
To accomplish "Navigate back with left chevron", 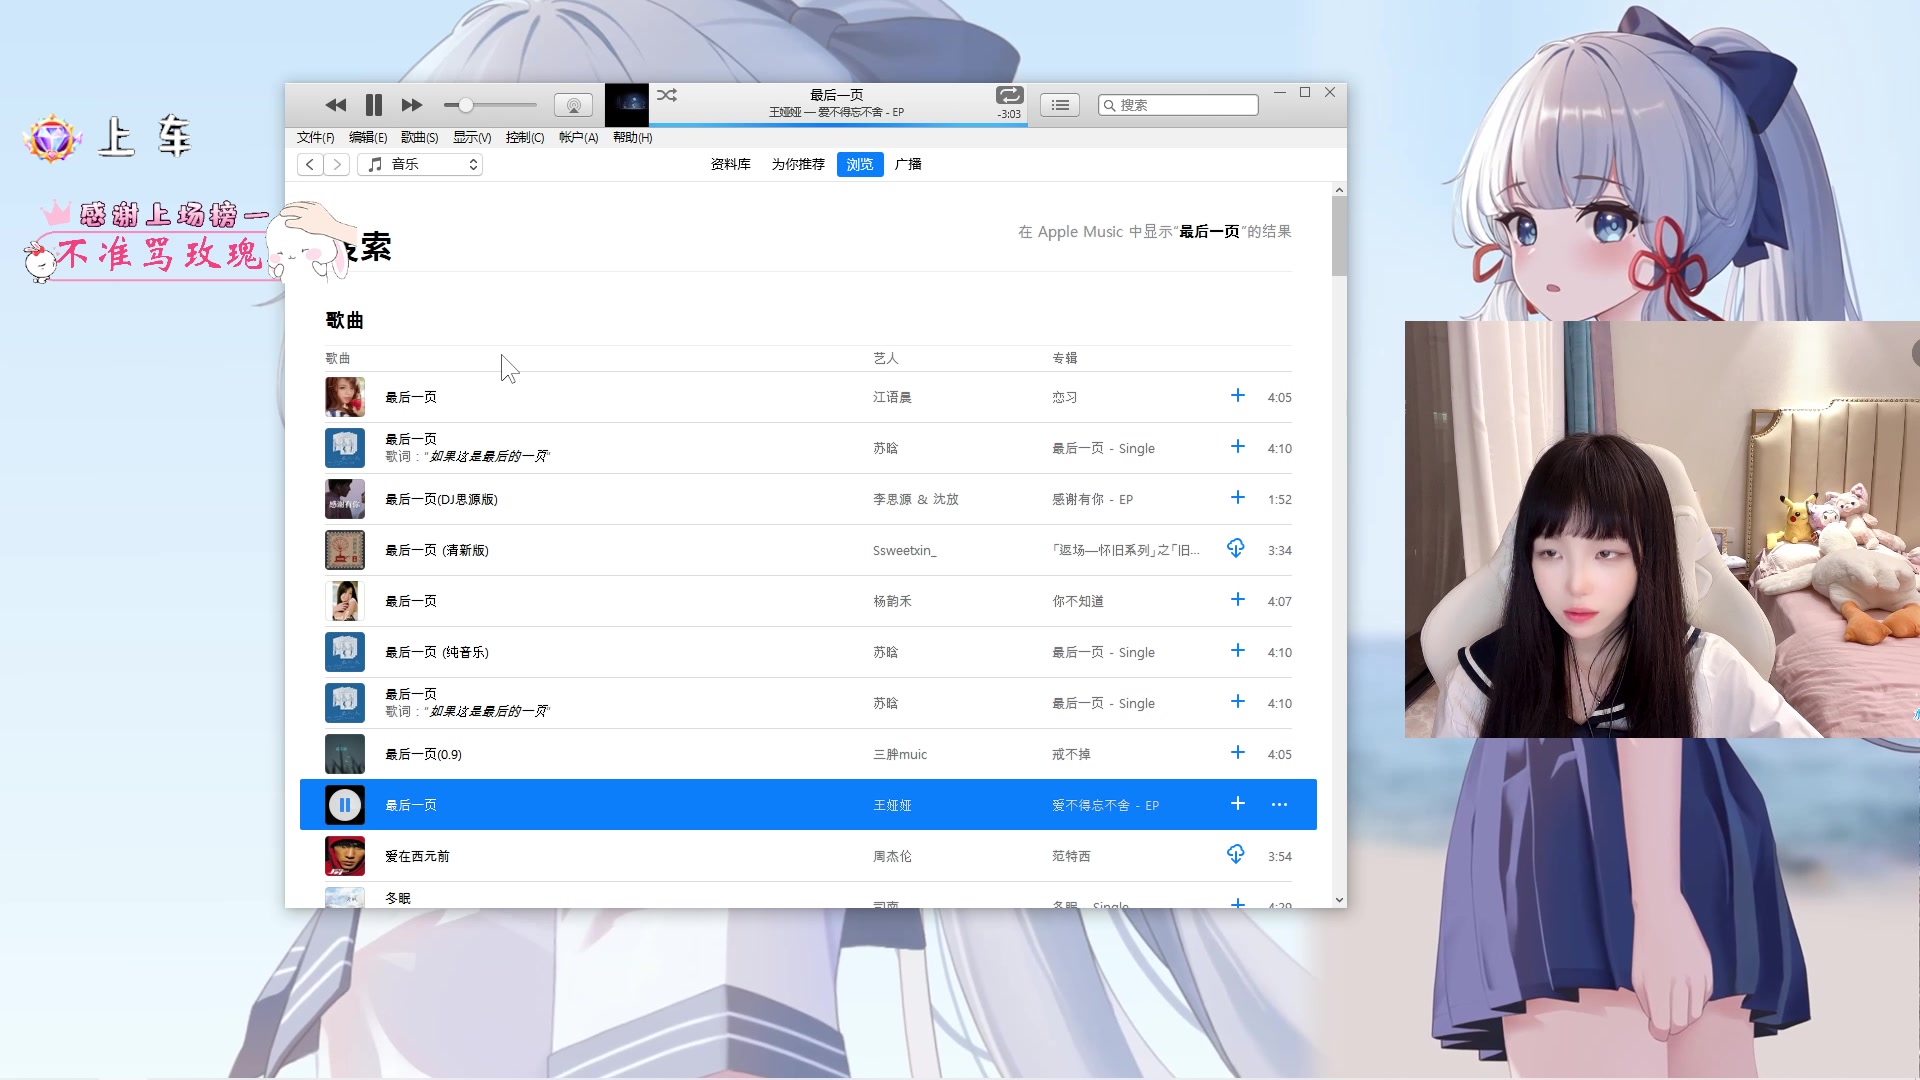I will tap(310, 164).
